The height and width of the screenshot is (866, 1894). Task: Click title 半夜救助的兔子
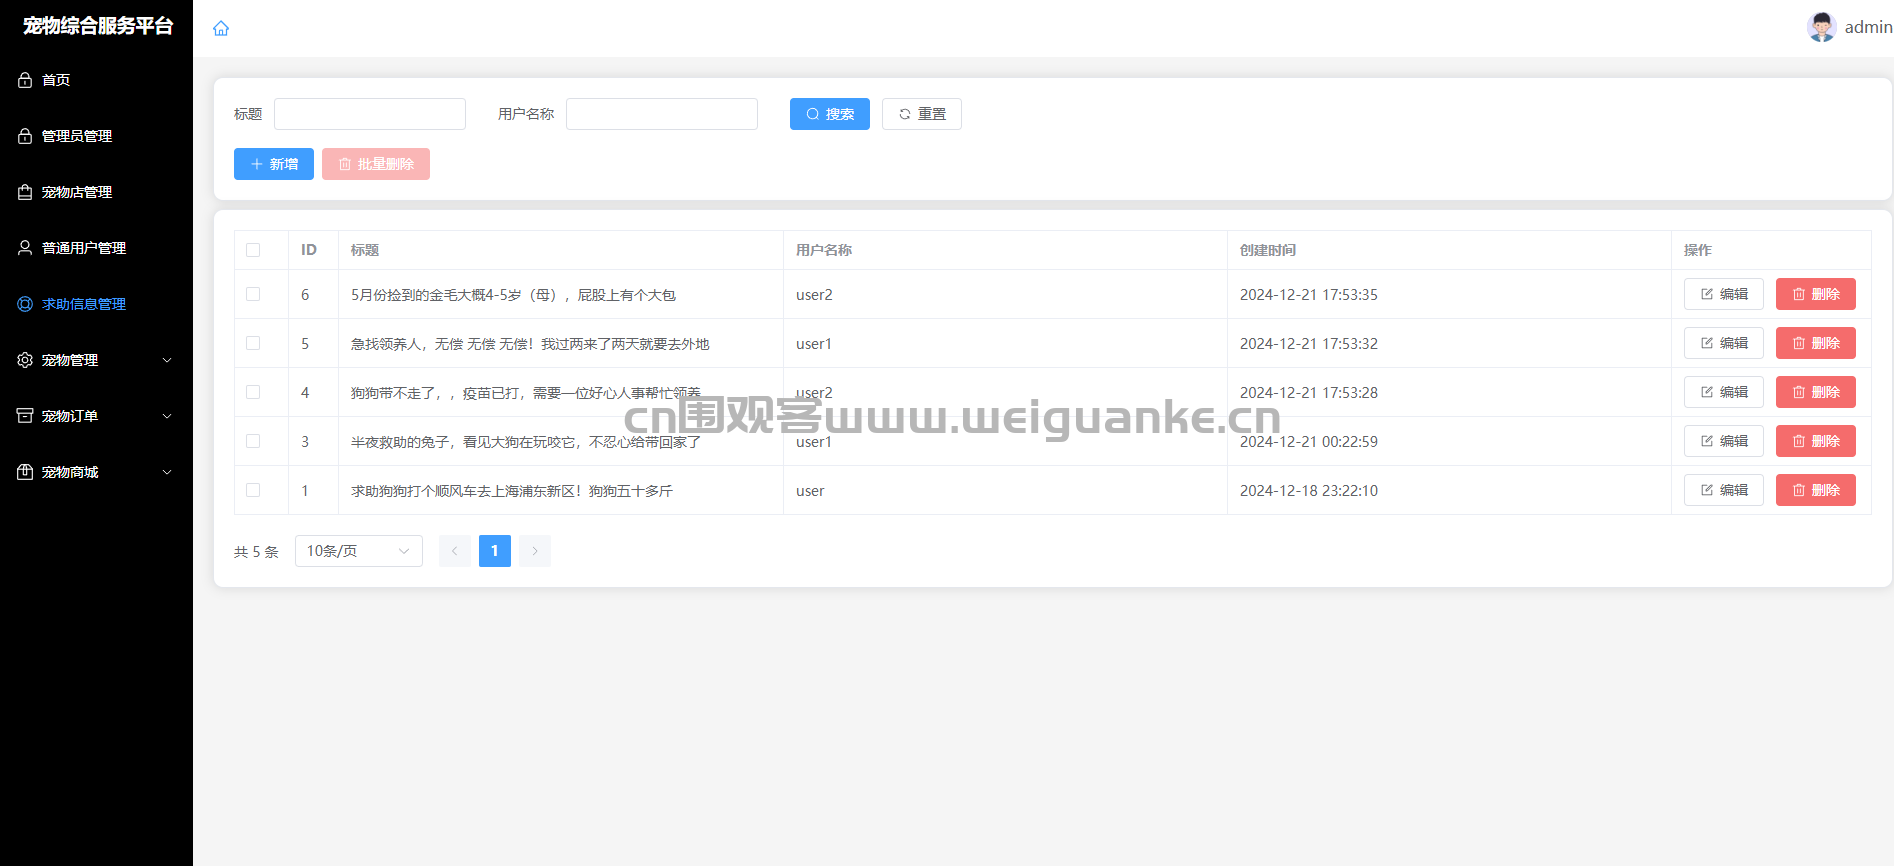click(526, 442)
